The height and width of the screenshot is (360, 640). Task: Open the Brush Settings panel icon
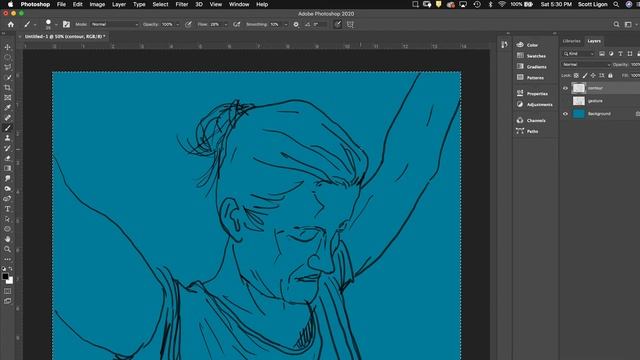coord(66,24)
